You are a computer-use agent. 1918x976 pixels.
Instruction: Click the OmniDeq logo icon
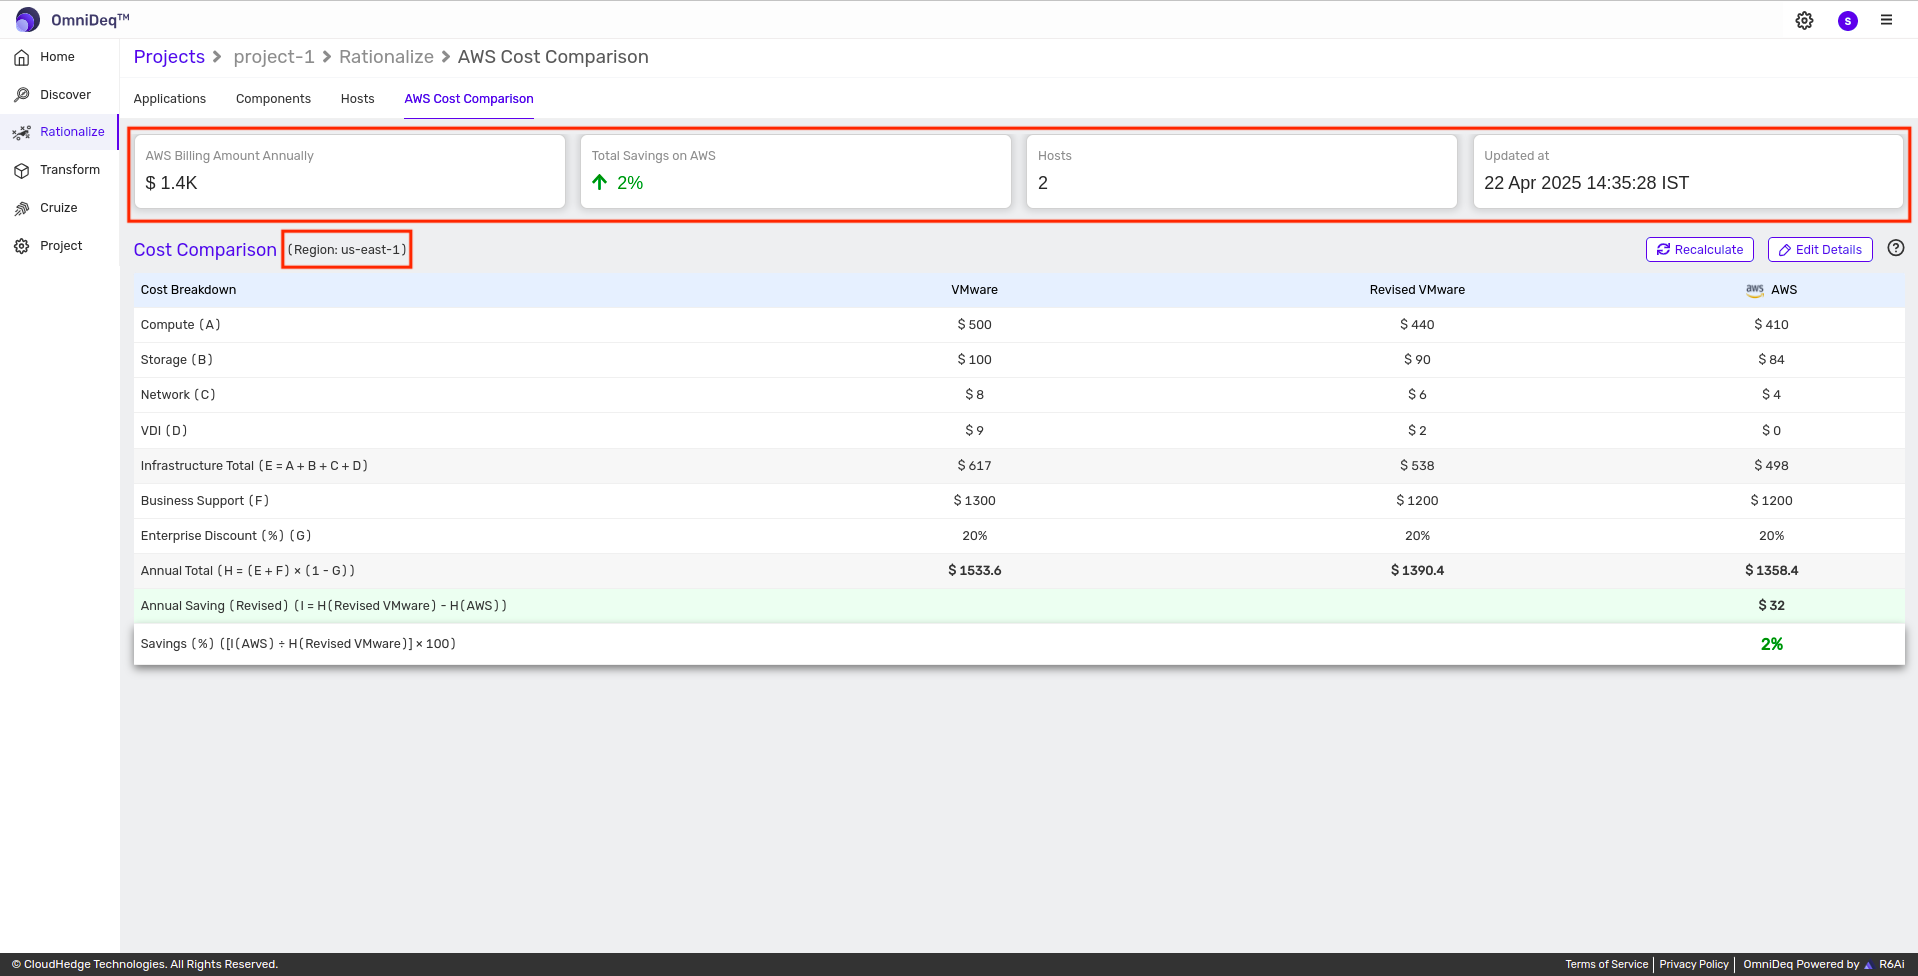coord(28,20)
